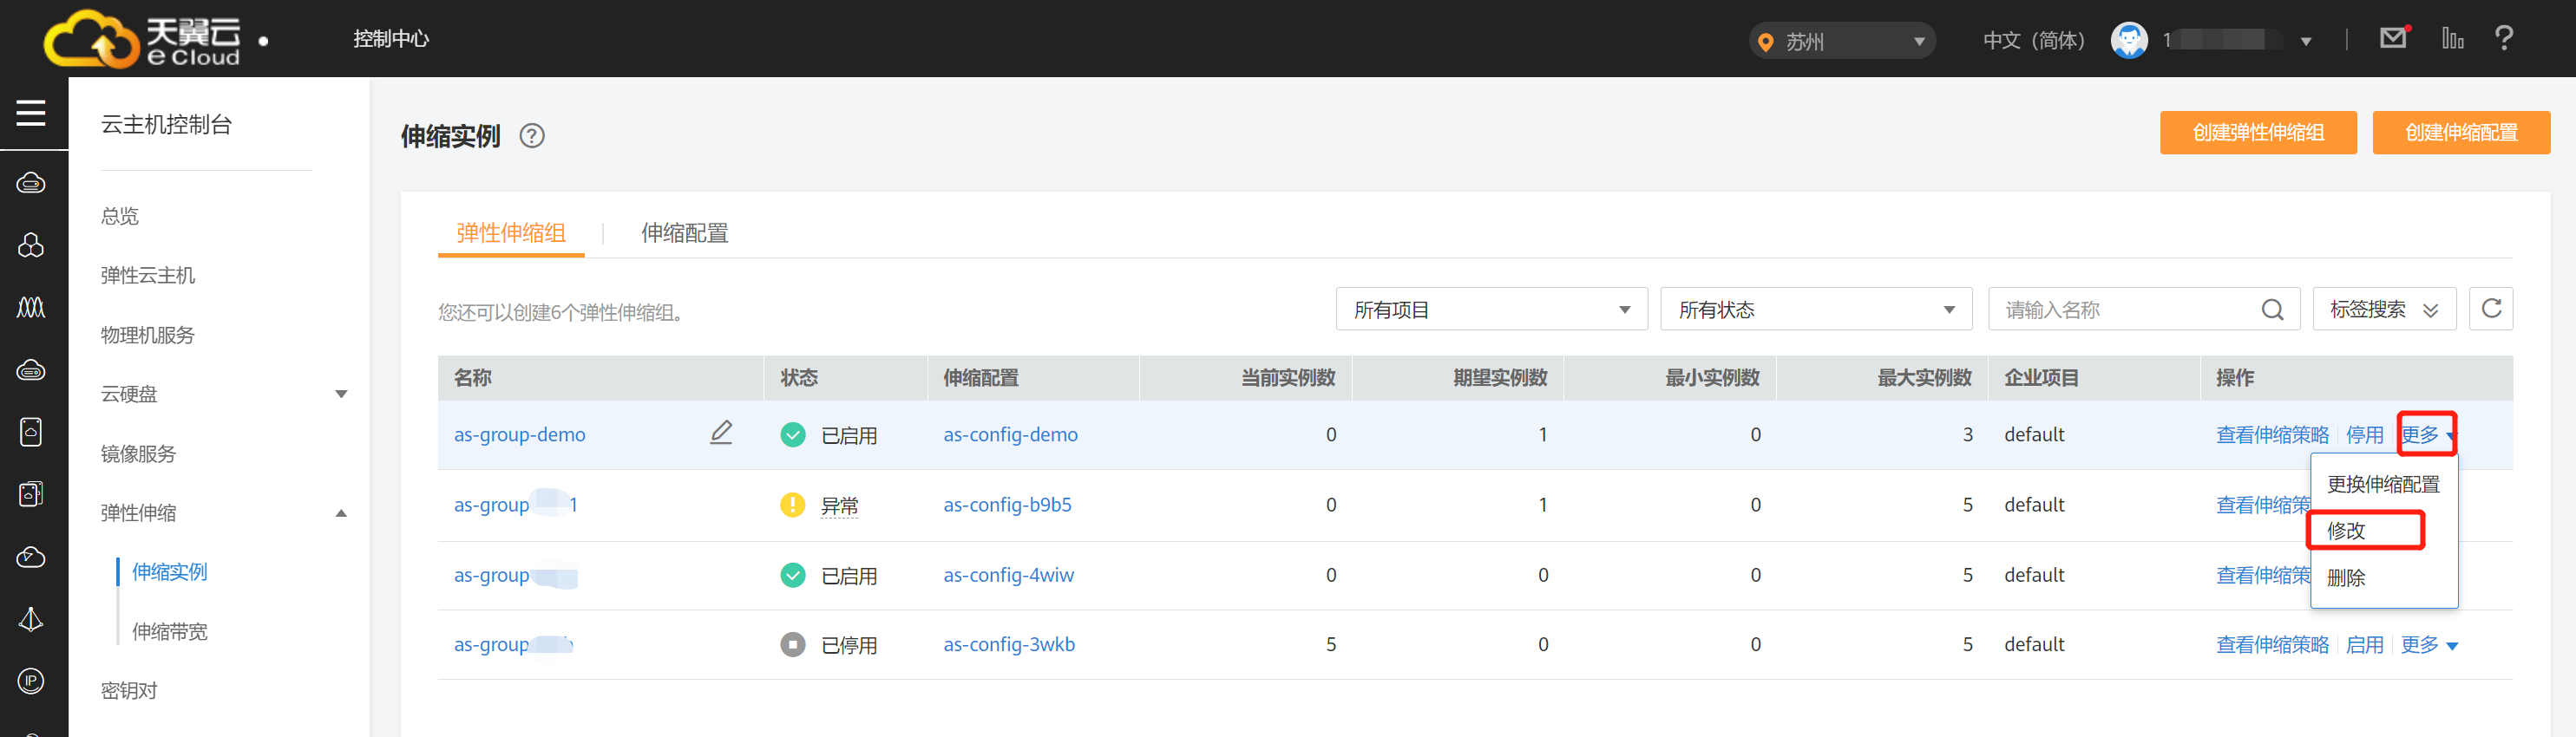Click 查看伸缩策略 for the as-config-3wkb row

[2272, 644]
